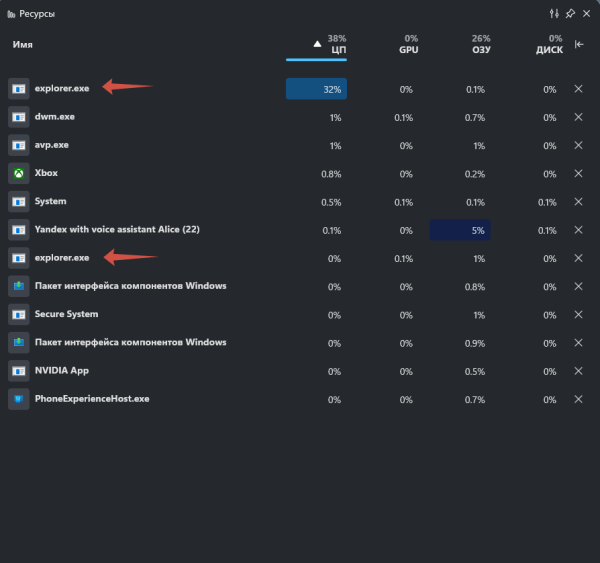Sort processes by the Имя column
The image size is (600, 563).
[23, 45]
